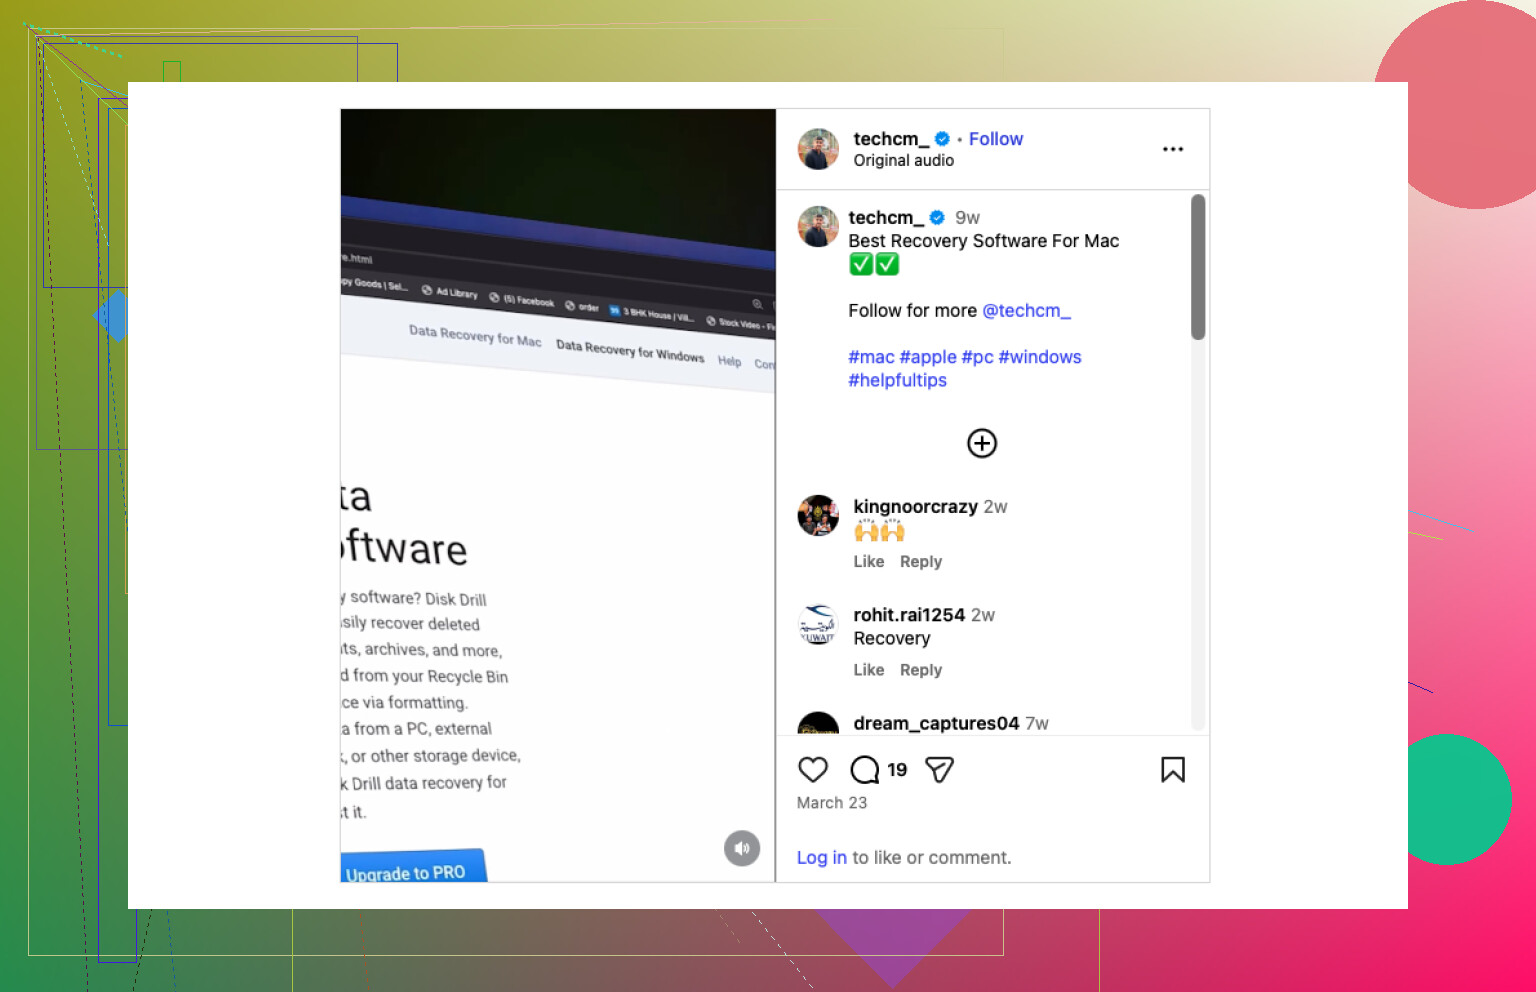Open the Original audio link

point(904,161)
